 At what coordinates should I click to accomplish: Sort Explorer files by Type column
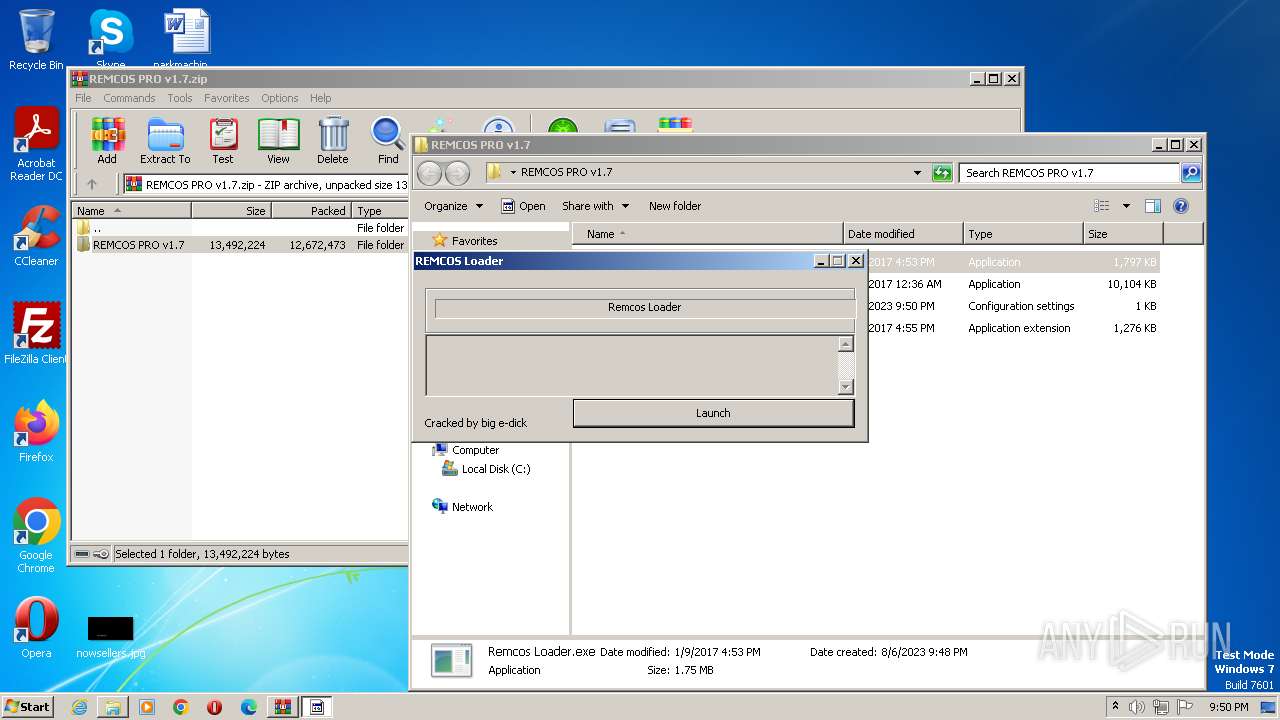pyautogui.click(x=1023, y=234)
